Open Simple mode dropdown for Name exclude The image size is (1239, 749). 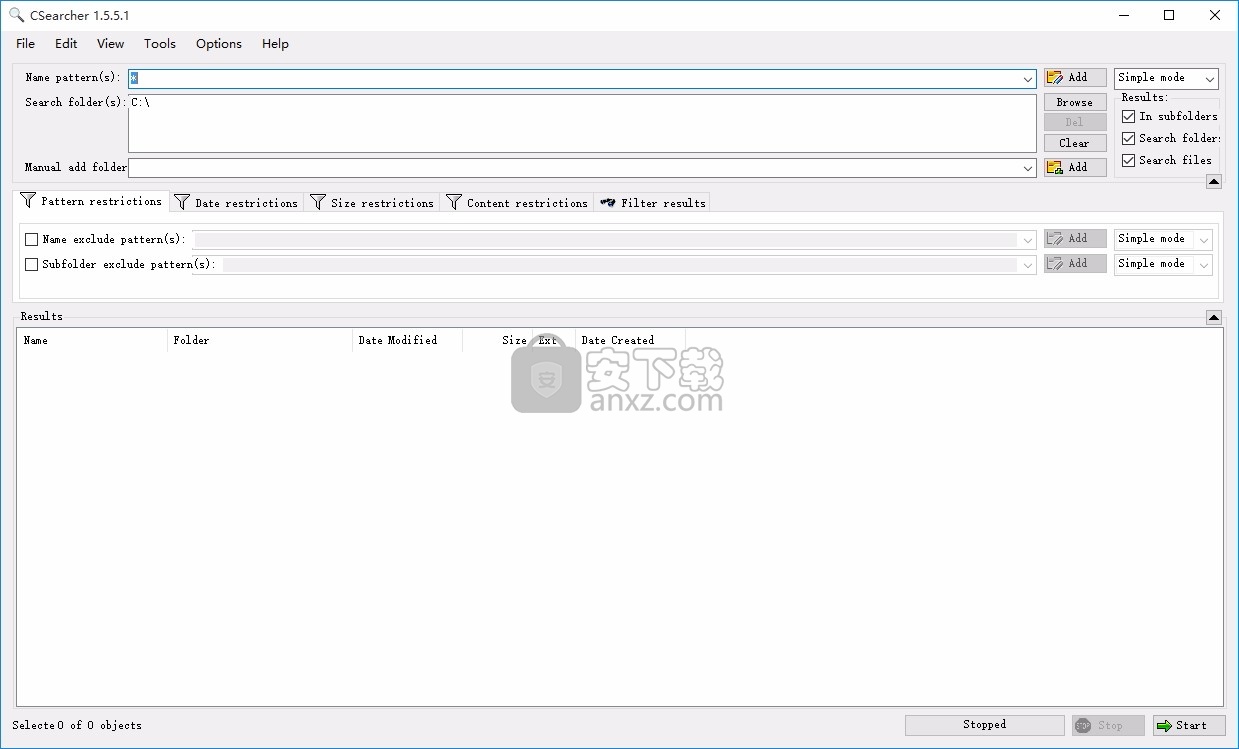[x=1163, y=239]
